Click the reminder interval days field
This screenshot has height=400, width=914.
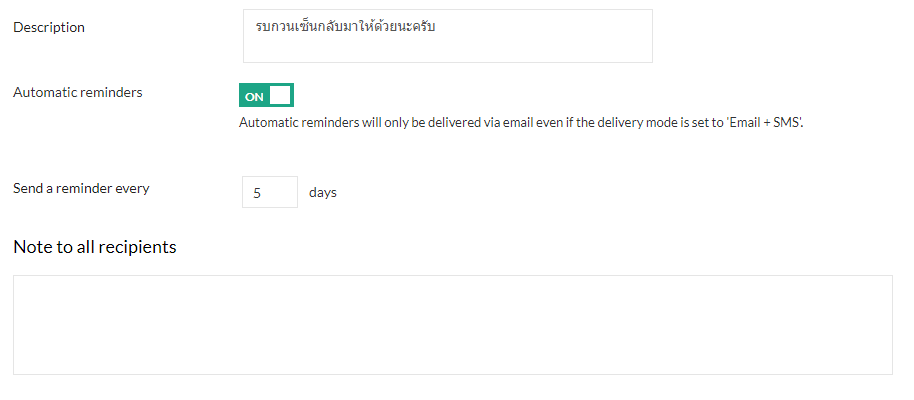pyautogui.click(x=269, y=192)
